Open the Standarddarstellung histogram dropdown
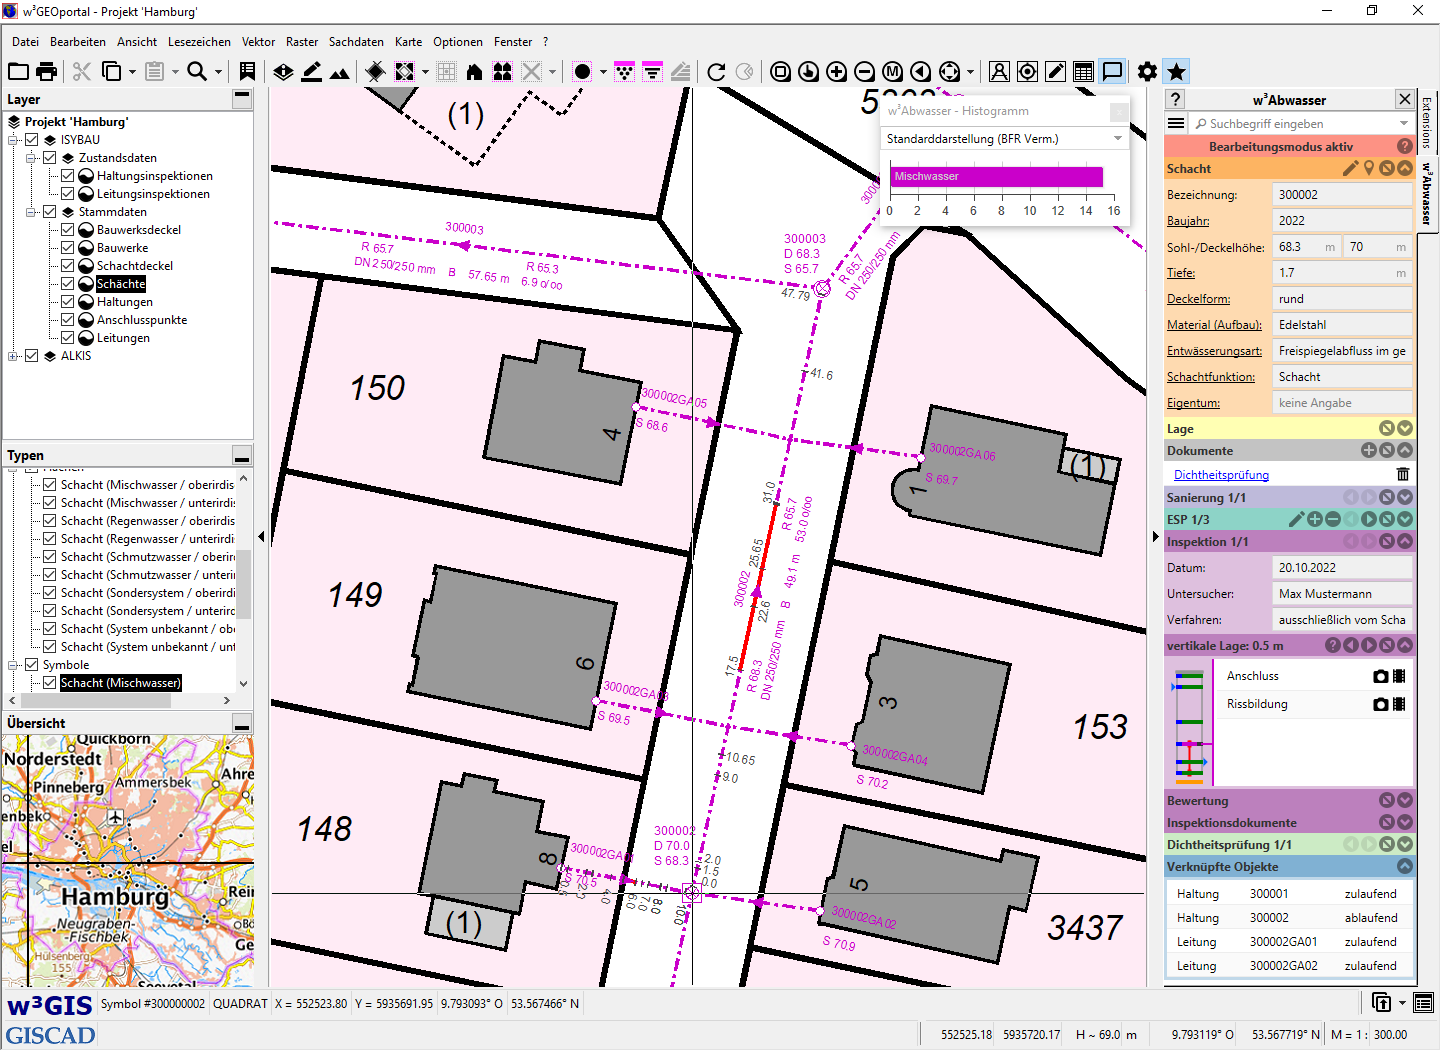This screenshot has height=1050, width=1440. [x=1118, y=138]
